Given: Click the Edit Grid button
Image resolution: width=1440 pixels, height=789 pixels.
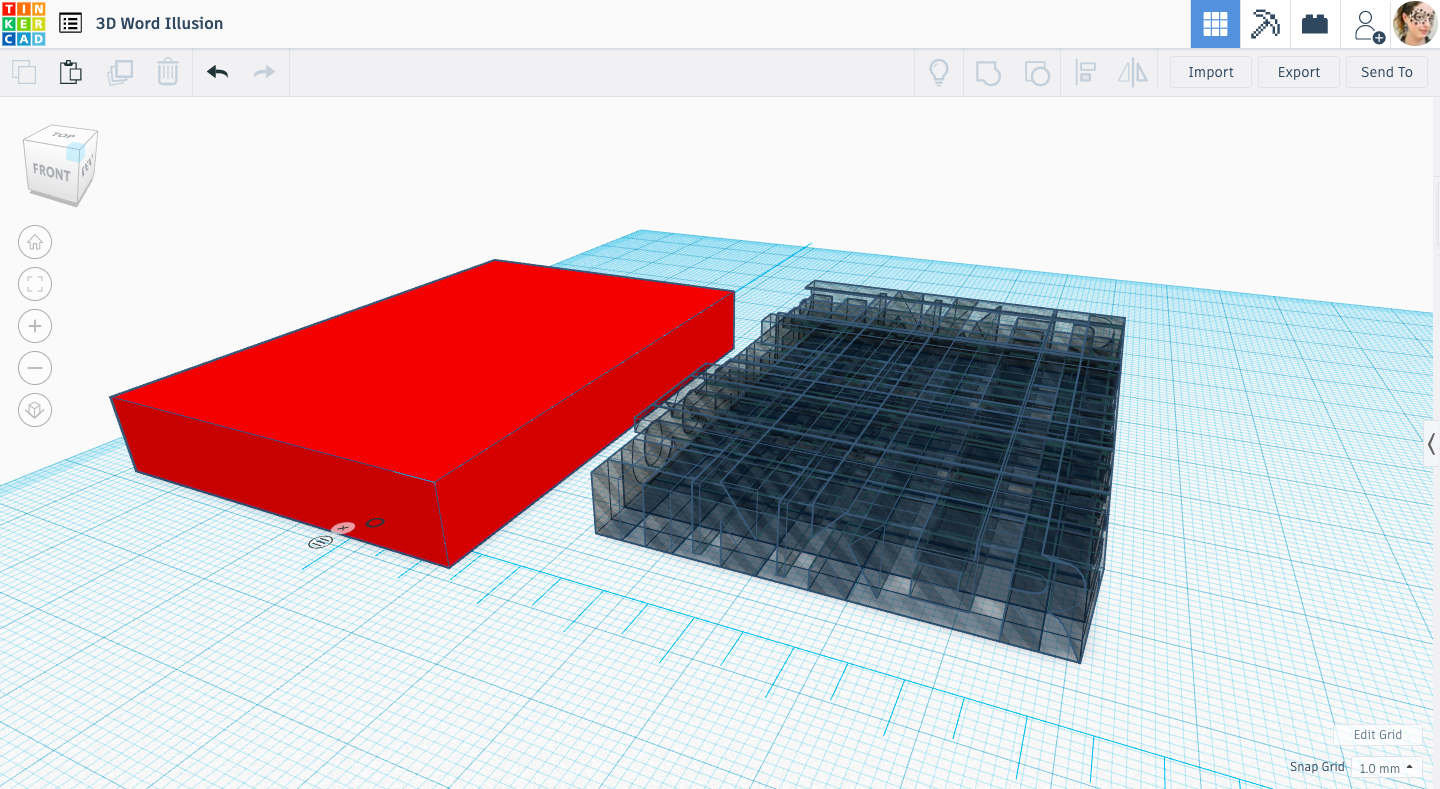Looking at the screenshot, I should [x=1377, y=734].
